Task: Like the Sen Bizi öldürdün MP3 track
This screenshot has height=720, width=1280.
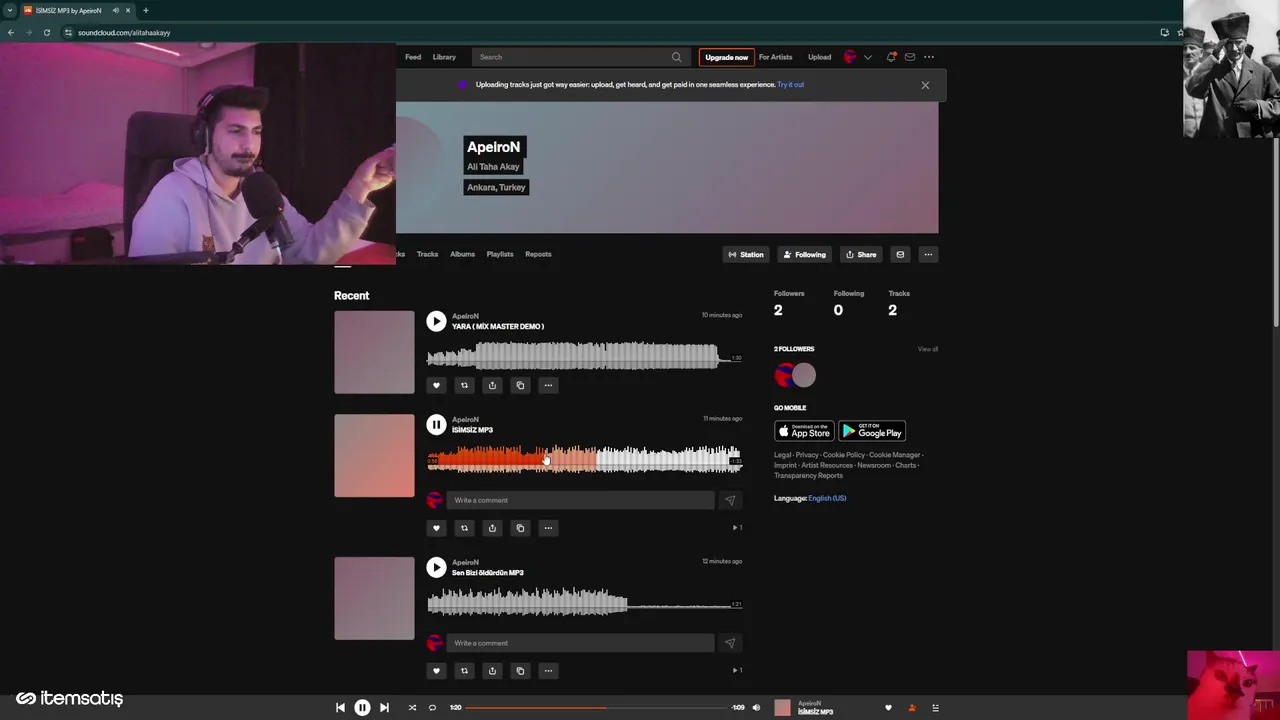Action: 436,671
